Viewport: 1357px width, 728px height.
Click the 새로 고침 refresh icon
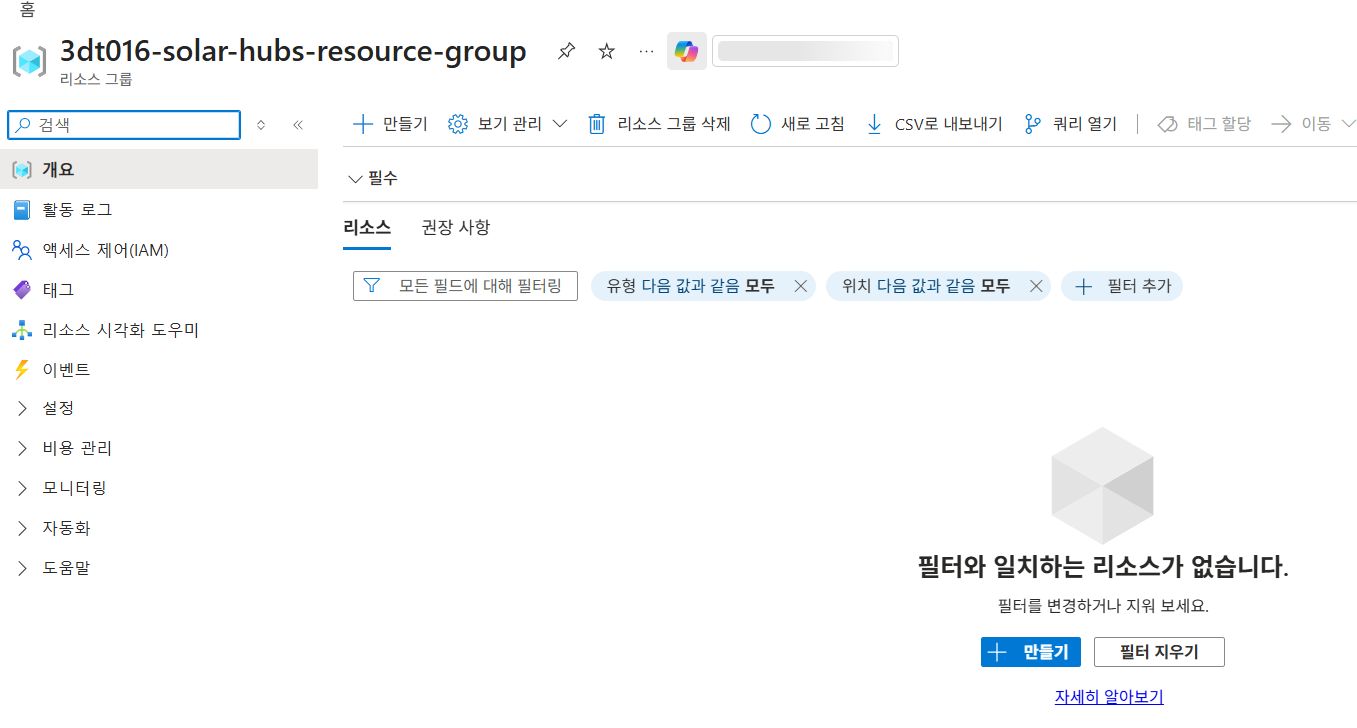(761, 124)
